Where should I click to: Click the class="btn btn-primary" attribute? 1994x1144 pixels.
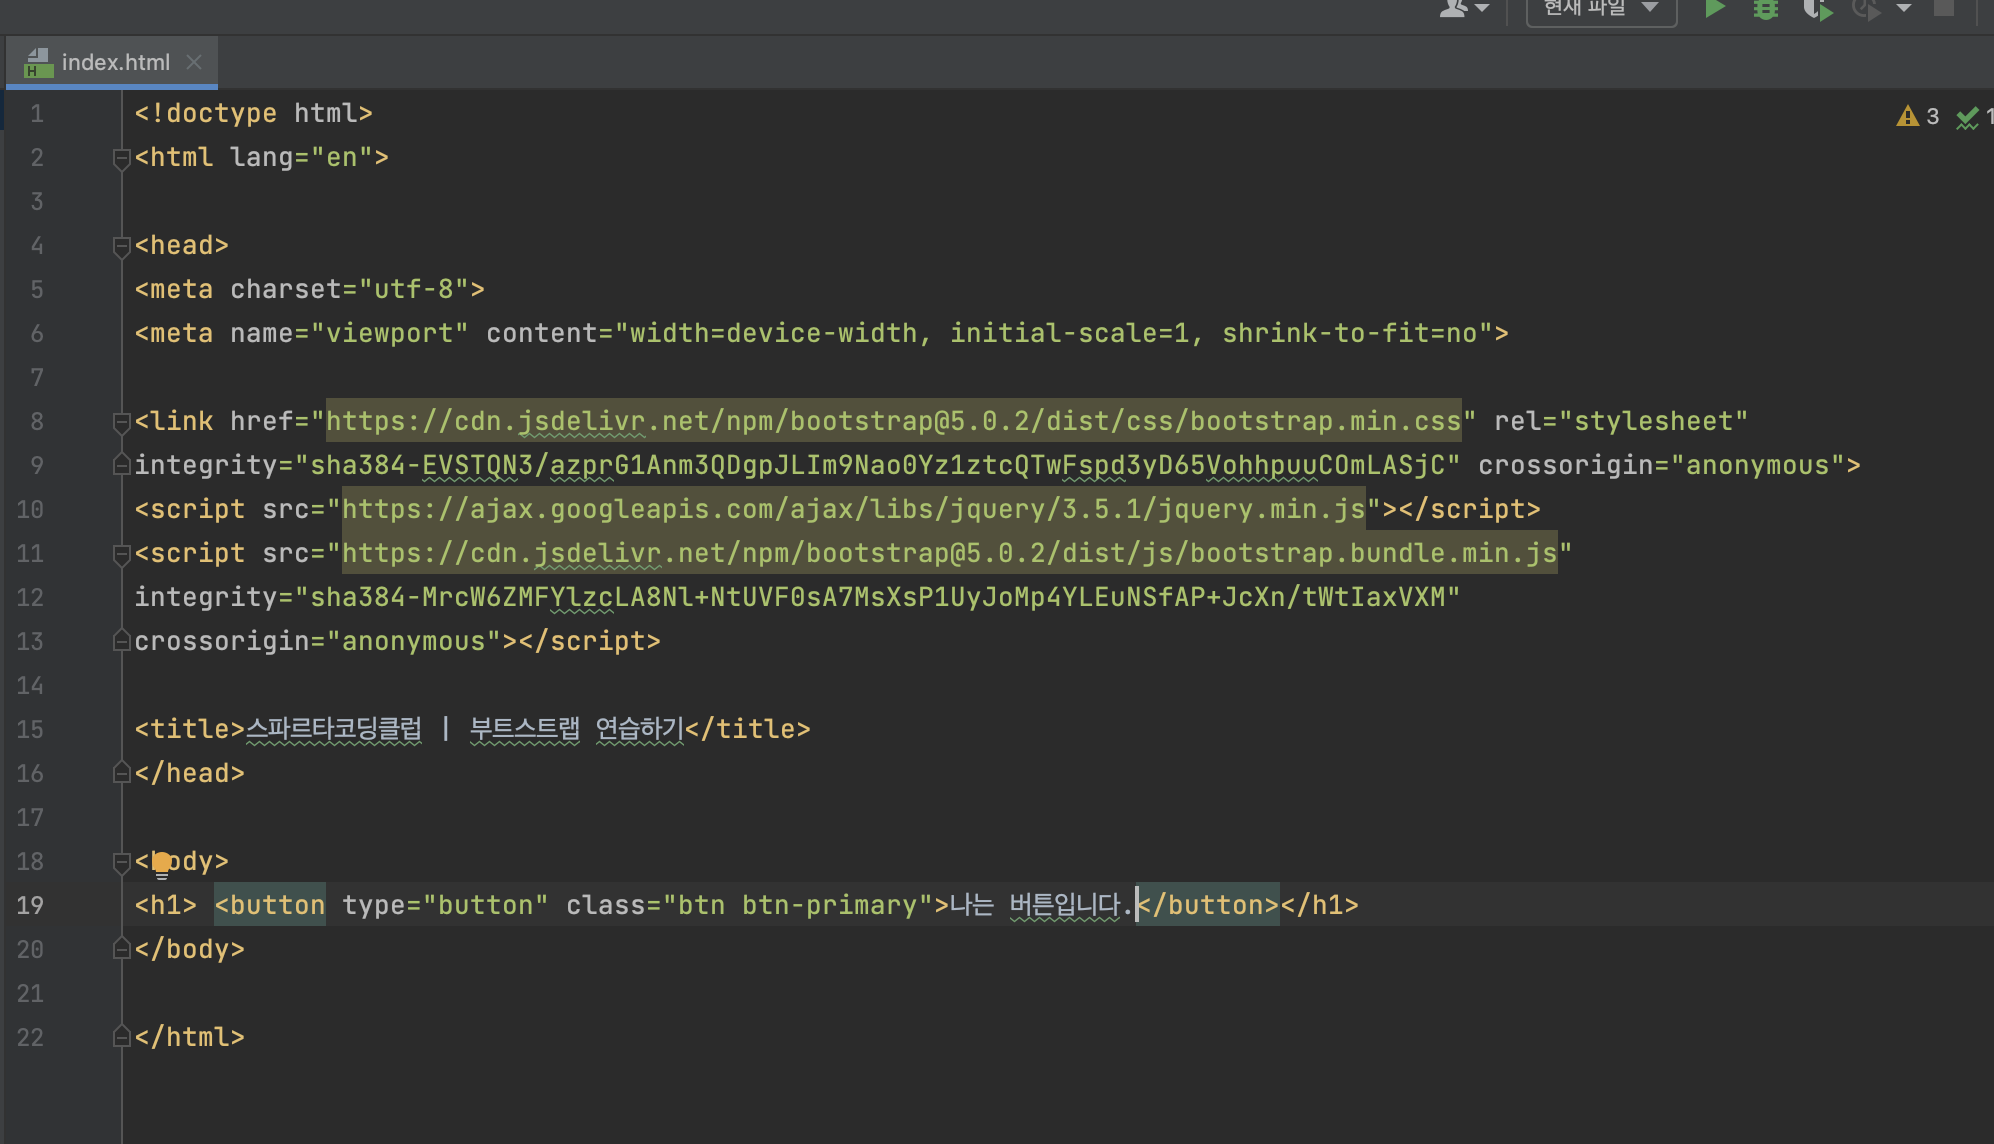[x=749, y=905]
